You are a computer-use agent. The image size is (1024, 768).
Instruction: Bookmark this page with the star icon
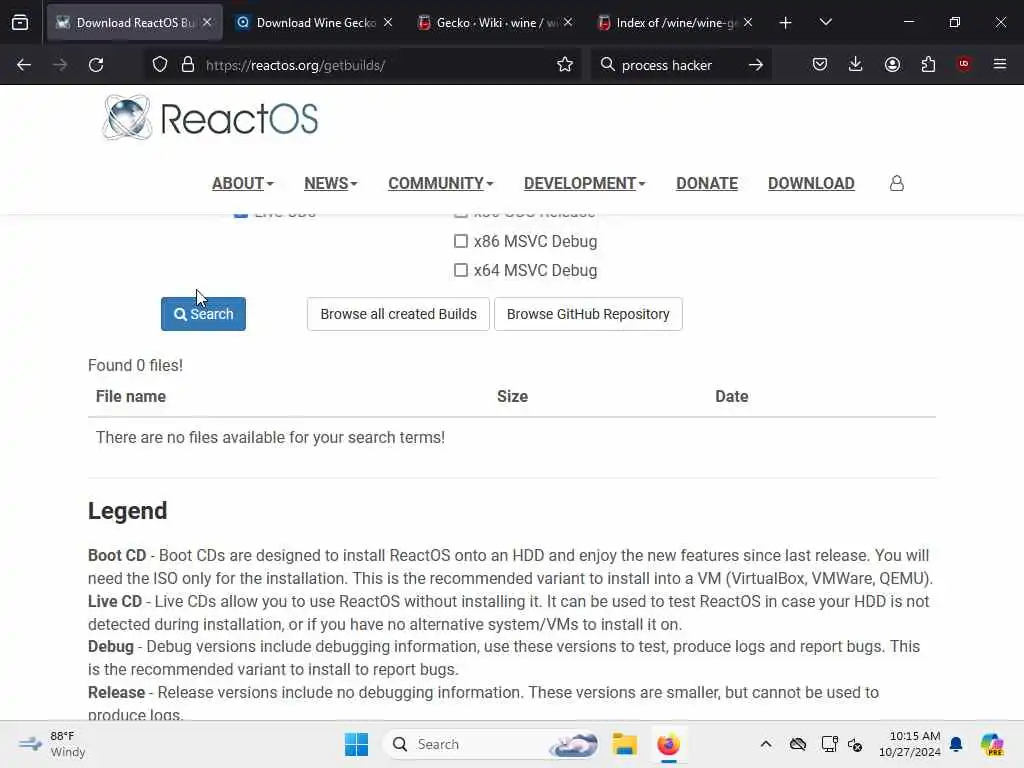[x=565, y=65]
